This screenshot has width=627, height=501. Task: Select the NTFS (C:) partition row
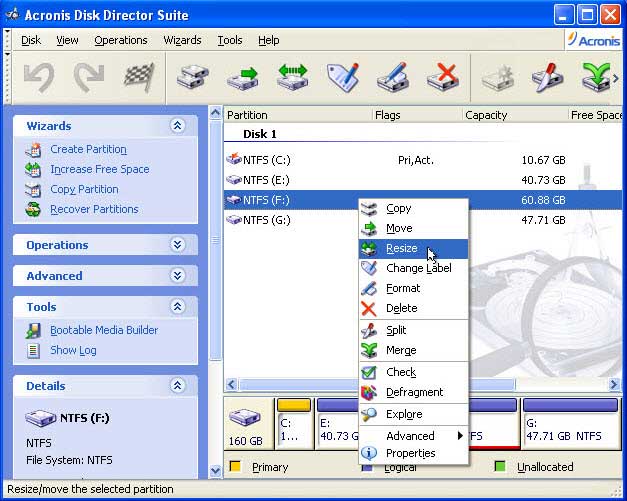(x=423, y=160)
